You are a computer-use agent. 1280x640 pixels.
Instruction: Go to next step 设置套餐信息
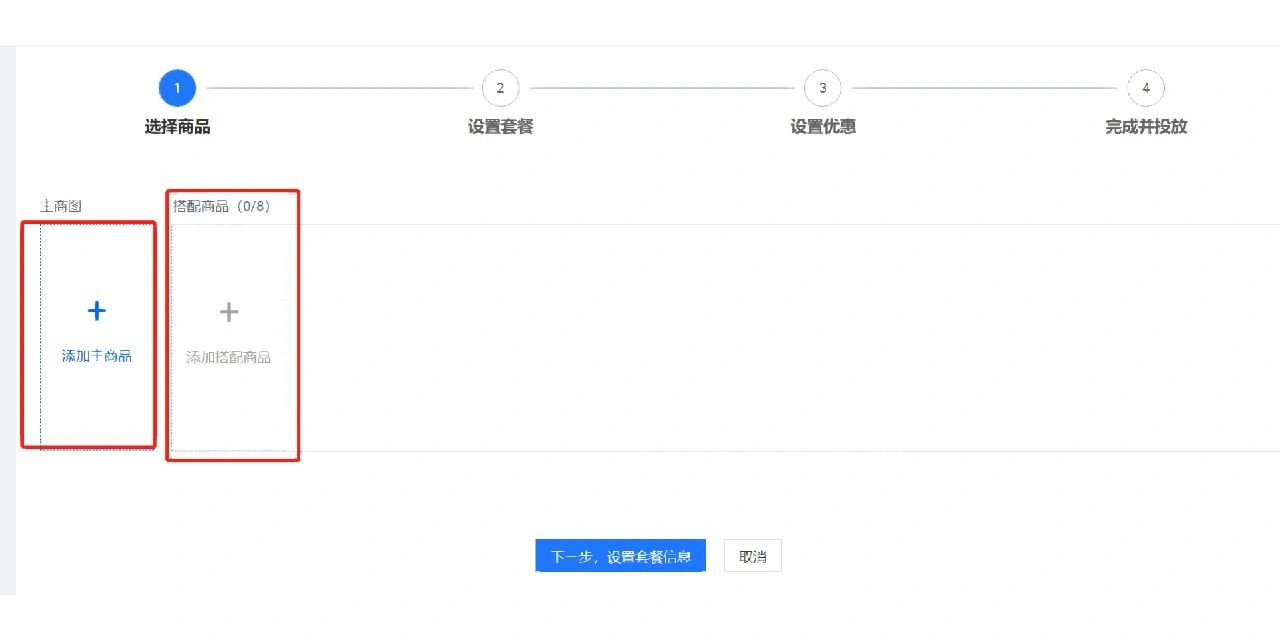[621, 556]
